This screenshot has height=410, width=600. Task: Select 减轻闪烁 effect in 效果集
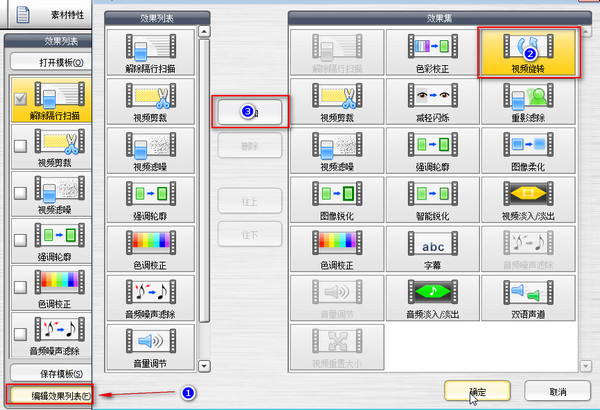432,101
